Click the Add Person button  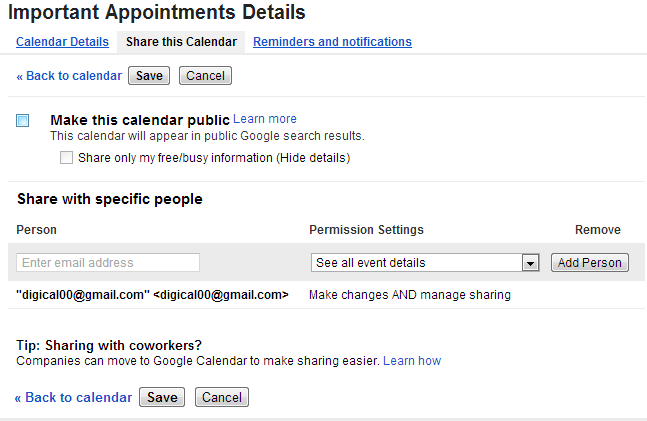(x=589, y=263)
